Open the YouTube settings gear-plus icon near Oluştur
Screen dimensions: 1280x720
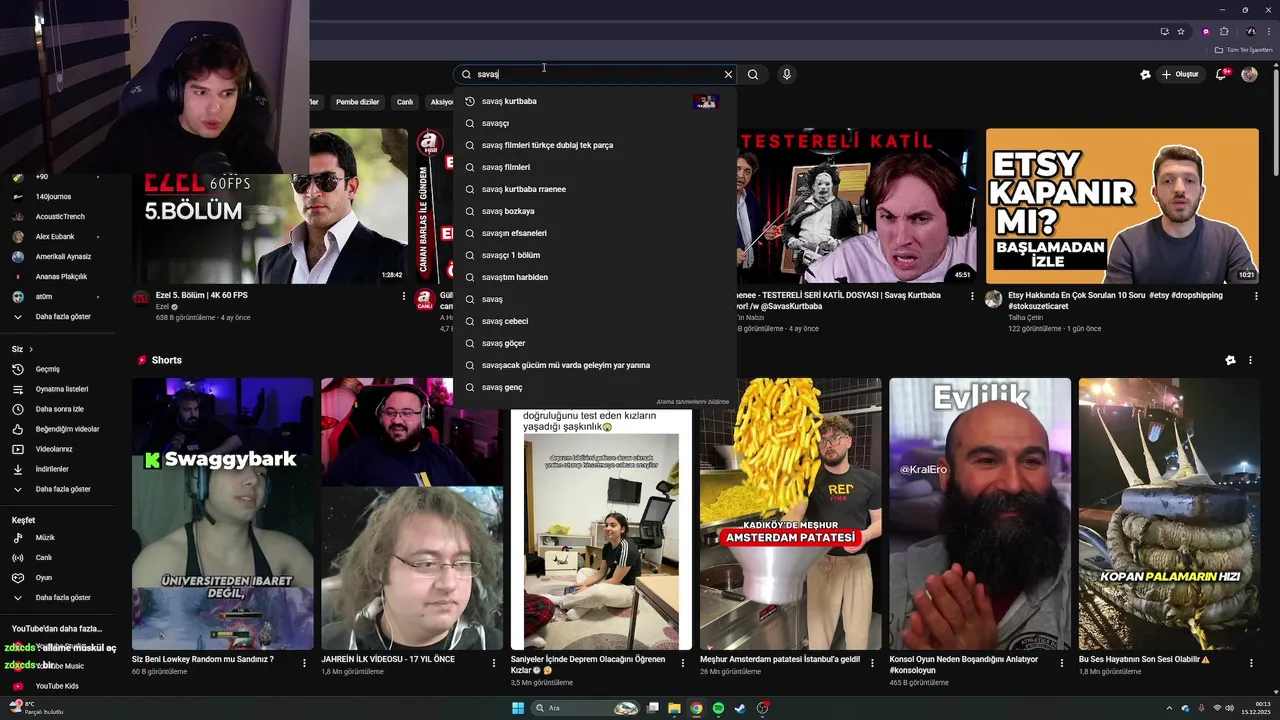point(1145,74)
